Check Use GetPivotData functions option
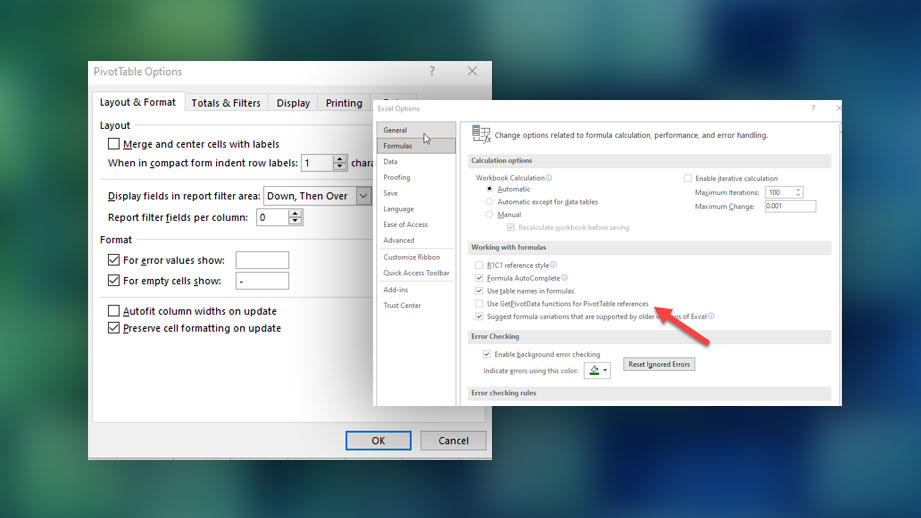 pos(479,304)
